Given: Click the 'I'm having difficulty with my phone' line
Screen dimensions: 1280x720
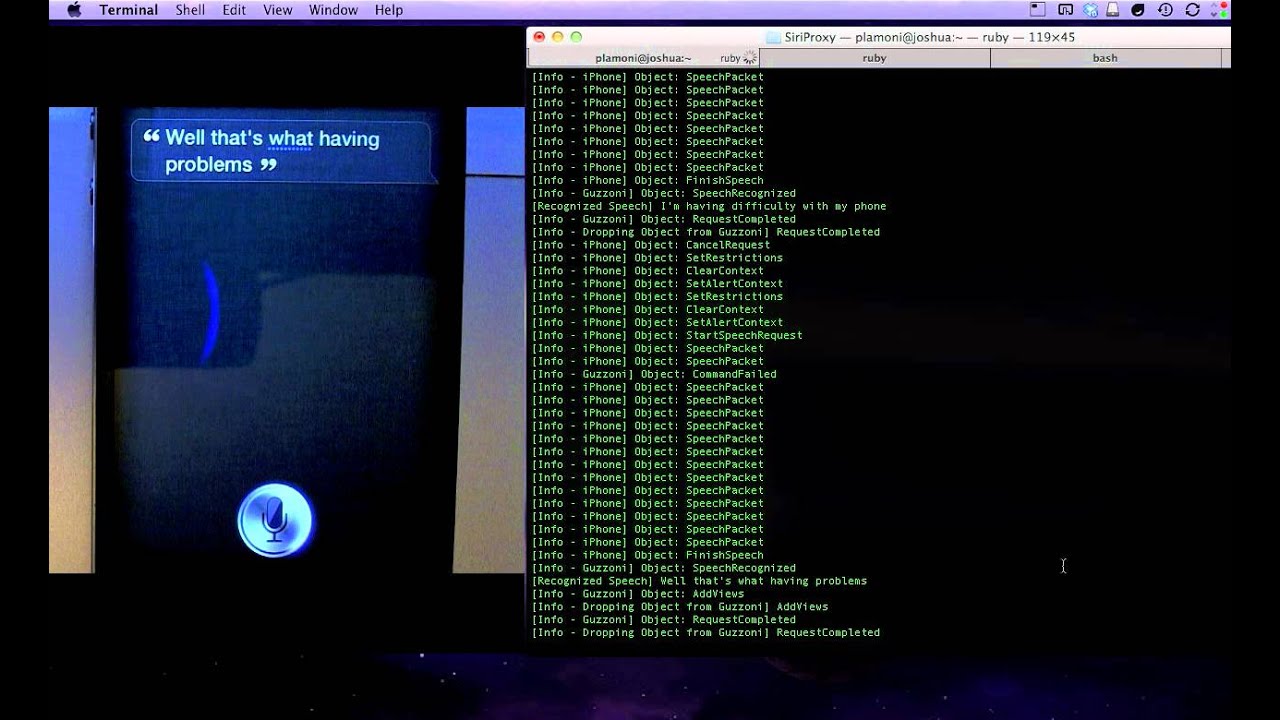Looking at the screenshot, I should click(x=708, y=206).
